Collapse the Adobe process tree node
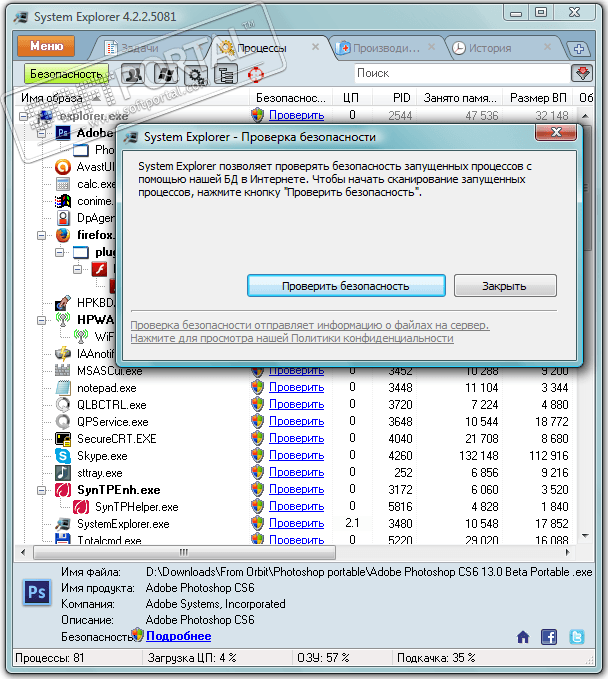This screenshot has height=679, width=608. pos(41,133)
